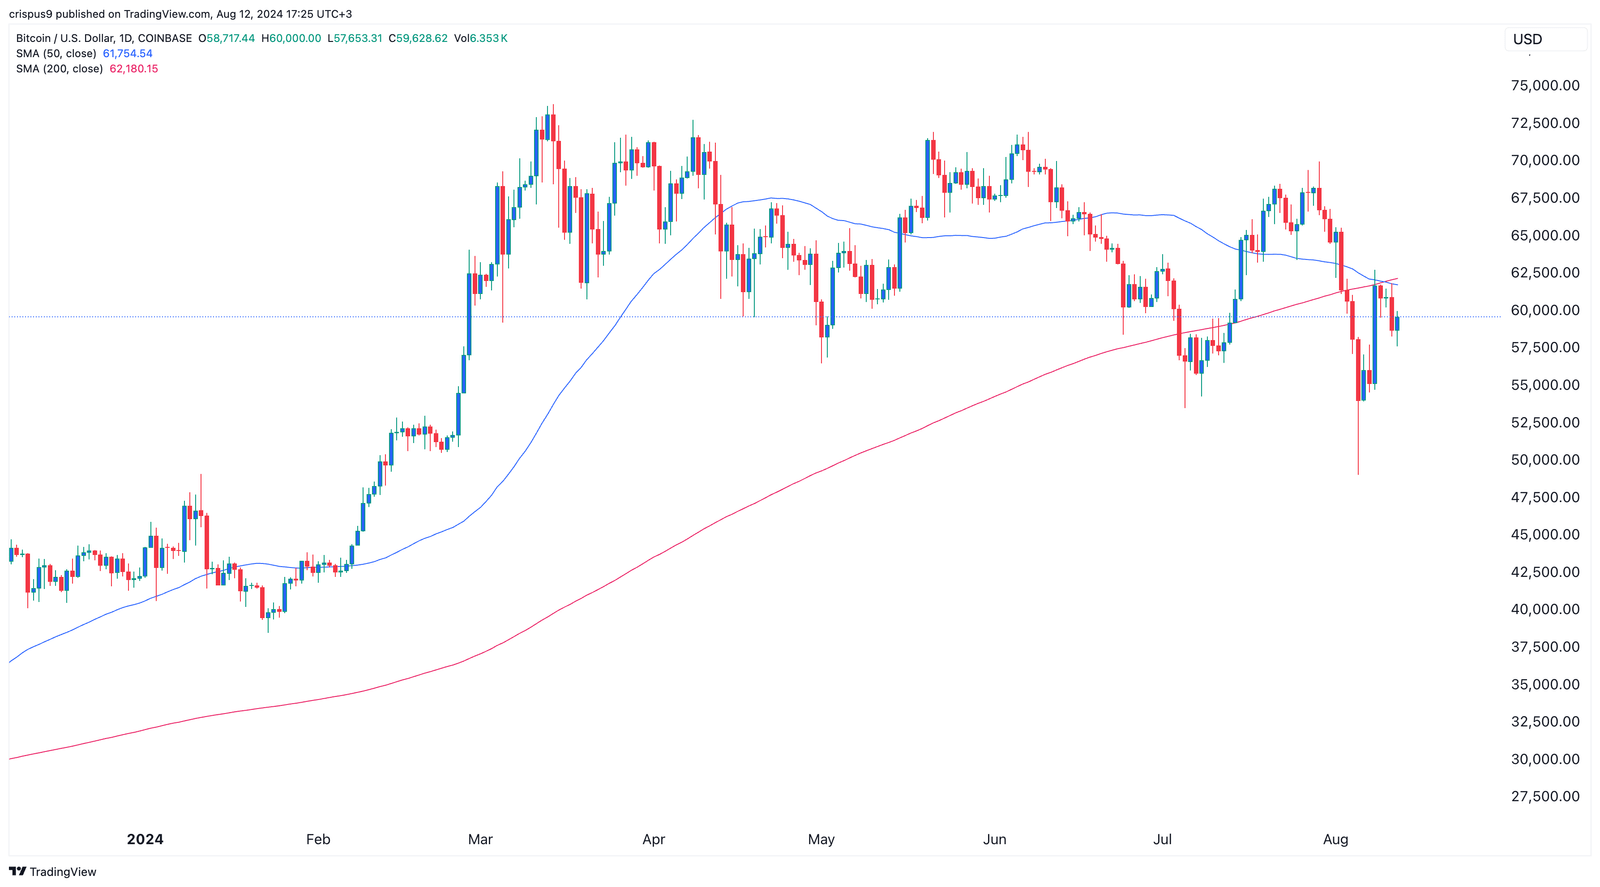Click the 62,180.15 SMA 200 value
Image resolution: width=1600 pixels, height=887 pixels.
click(x=134, y=68)
